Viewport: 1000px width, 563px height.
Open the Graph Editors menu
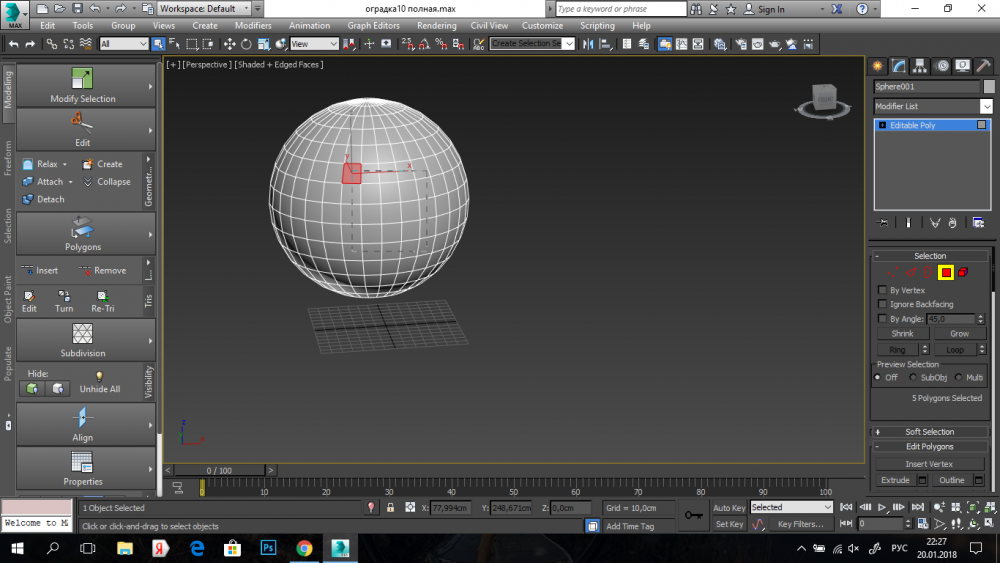click(373, 26)
